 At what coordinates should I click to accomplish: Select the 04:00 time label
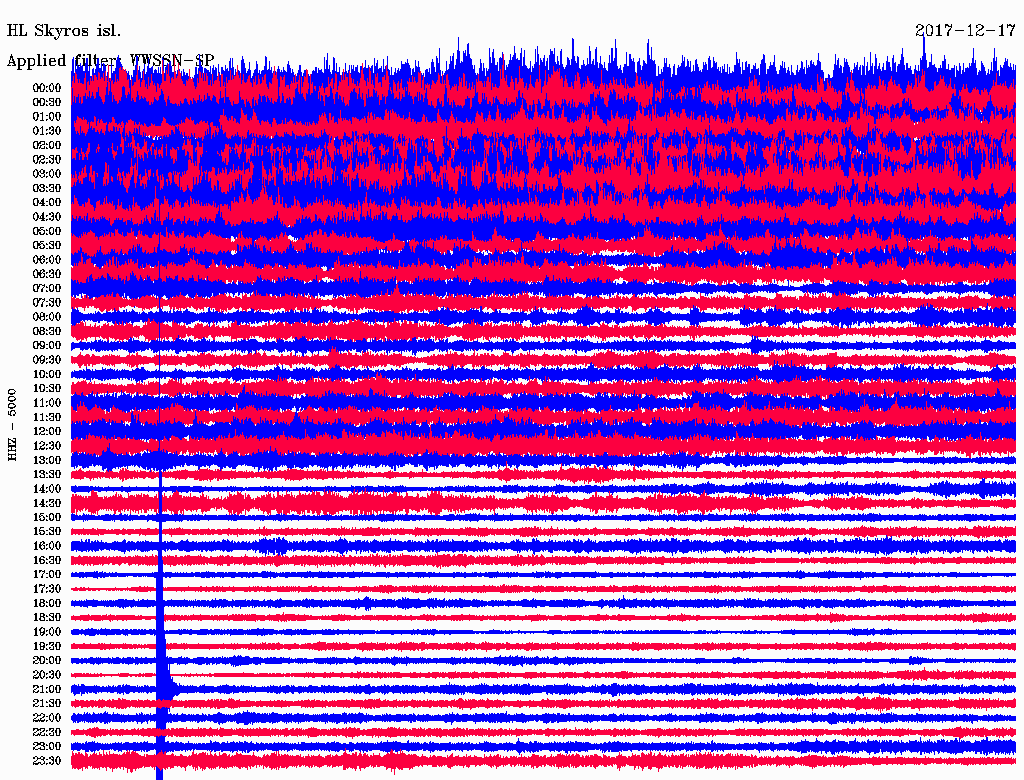pos(47,203)
